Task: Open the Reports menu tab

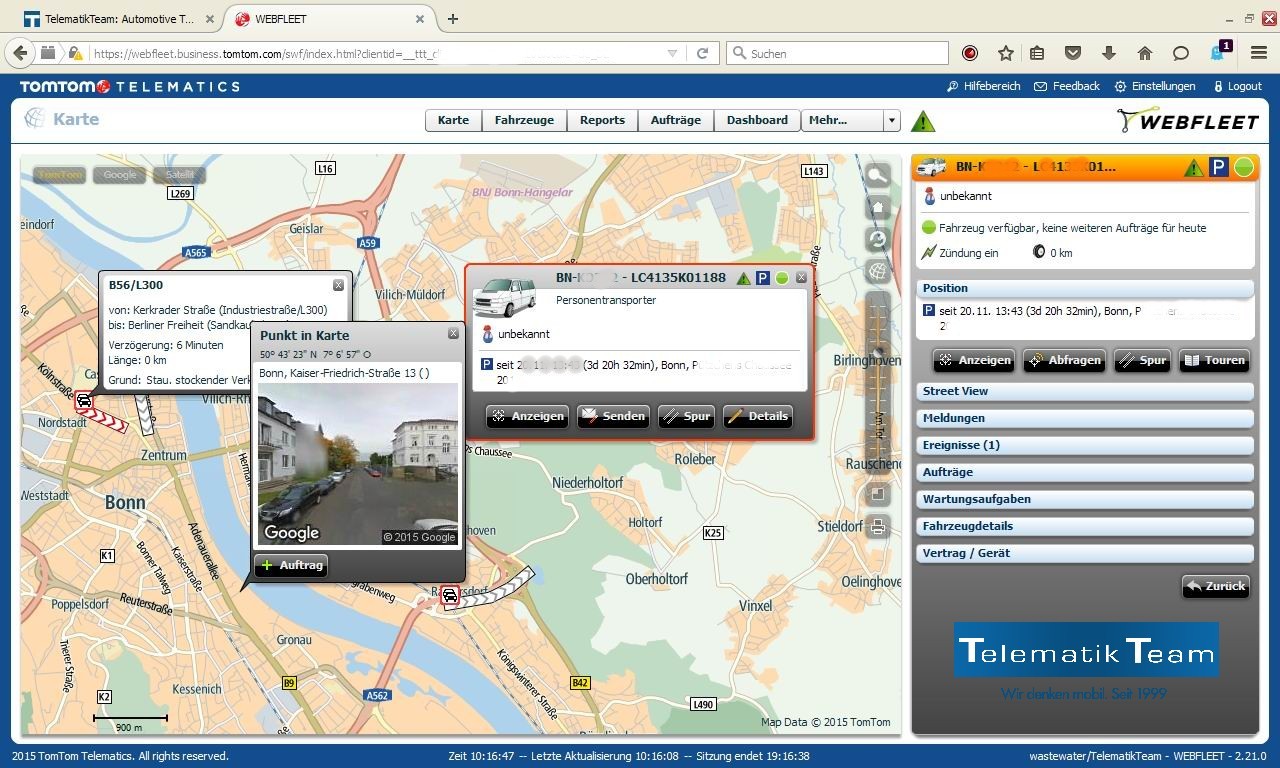Action: click(x=602, y=120)
